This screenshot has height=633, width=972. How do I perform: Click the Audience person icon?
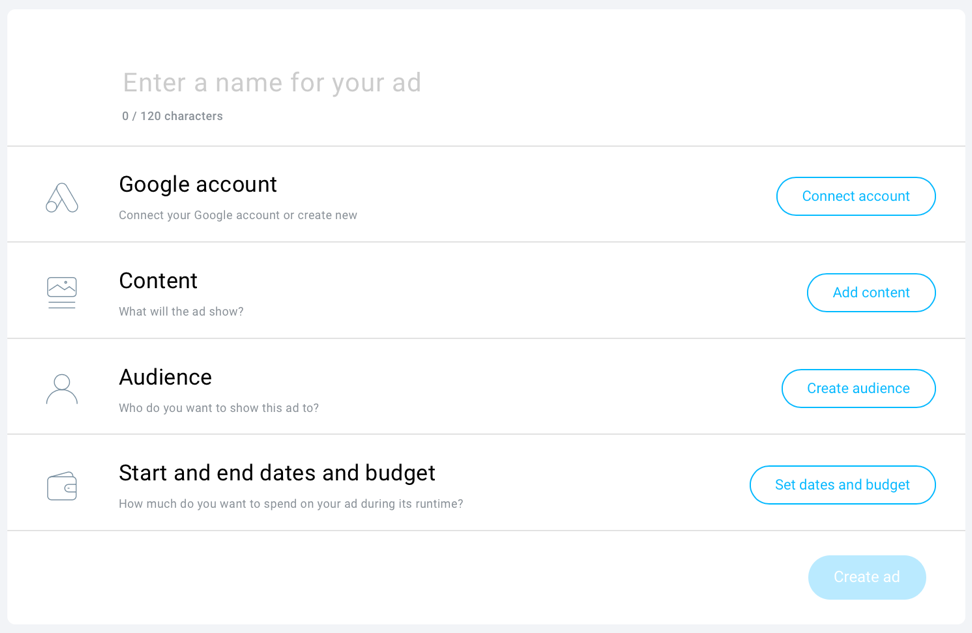(62, 389)
